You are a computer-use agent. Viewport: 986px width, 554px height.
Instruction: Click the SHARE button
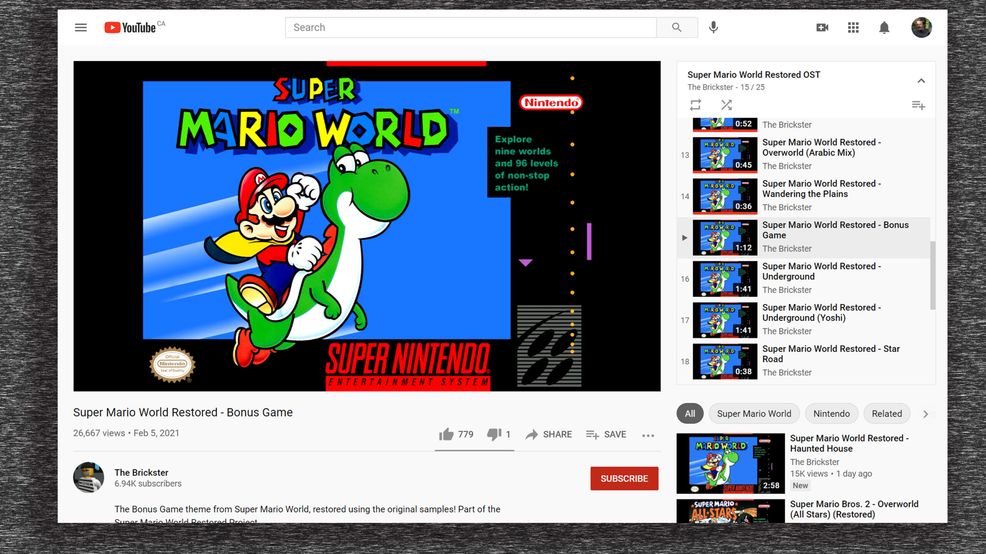(x=548, y=435)
